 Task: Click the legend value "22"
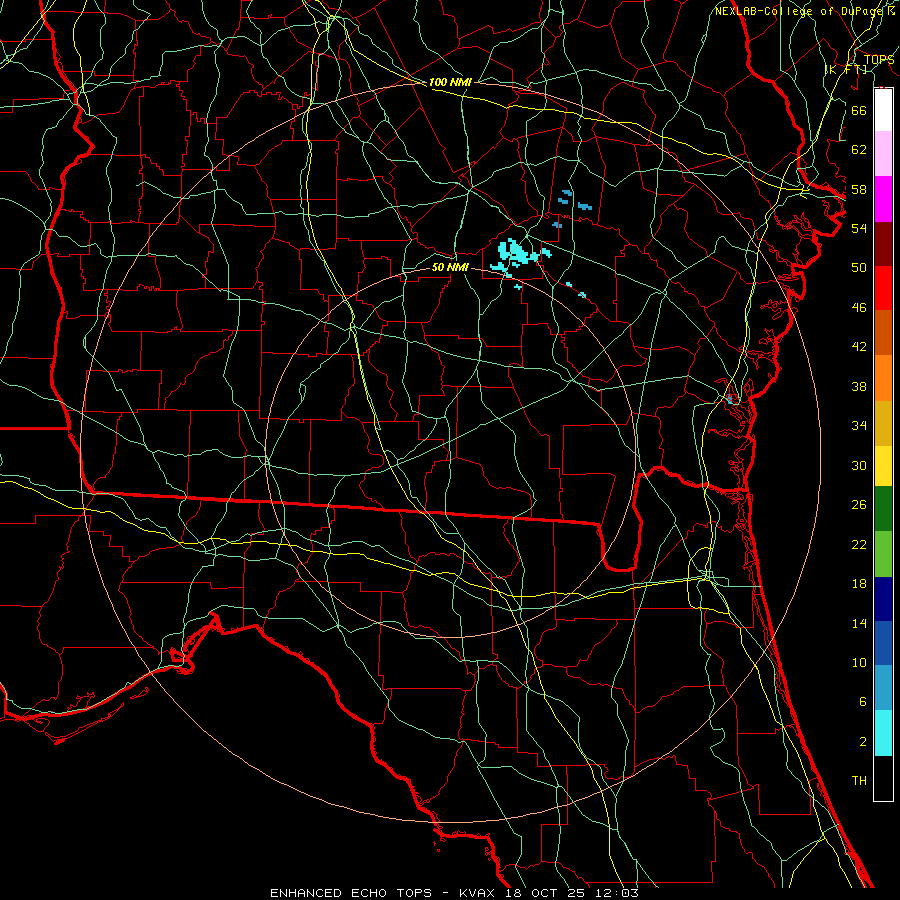pos(859,544)
